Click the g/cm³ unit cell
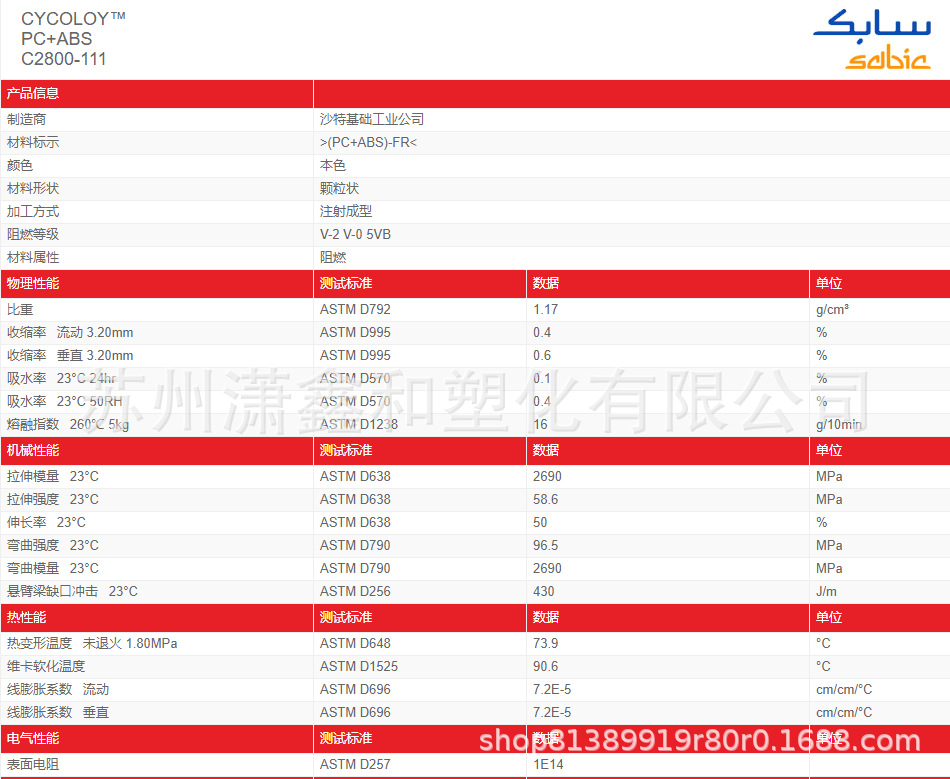 point(832,310)
